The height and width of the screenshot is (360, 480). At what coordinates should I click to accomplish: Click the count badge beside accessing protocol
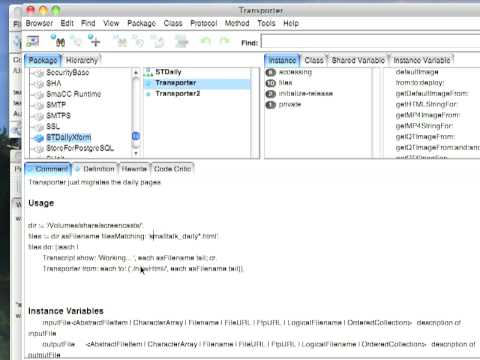[270, 72]
